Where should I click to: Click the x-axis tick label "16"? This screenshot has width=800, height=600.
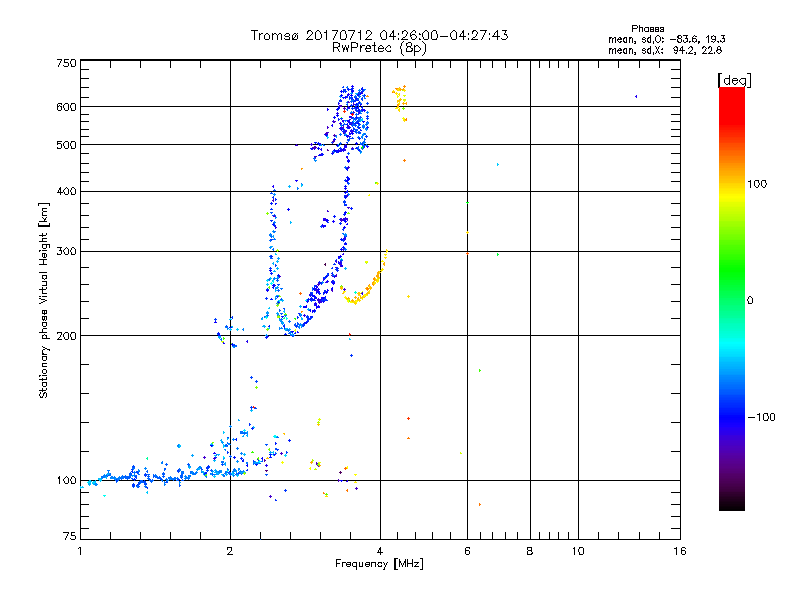(x=680, y=551)
